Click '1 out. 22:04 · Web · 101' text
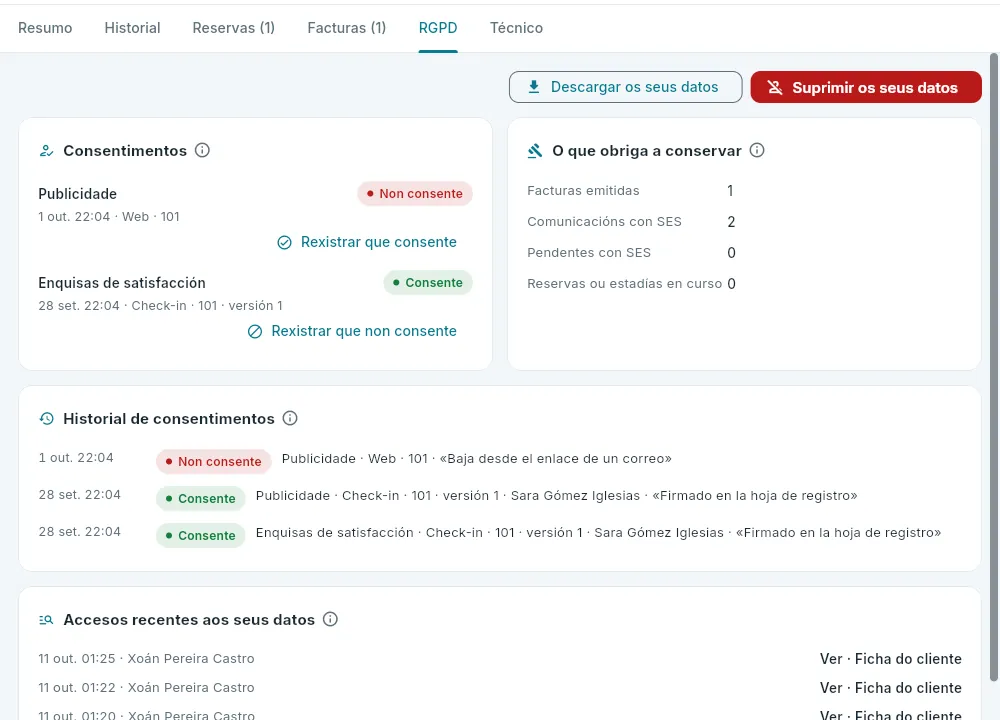Viewport: 1000px width, 720px height. click(x=108, y=217)
